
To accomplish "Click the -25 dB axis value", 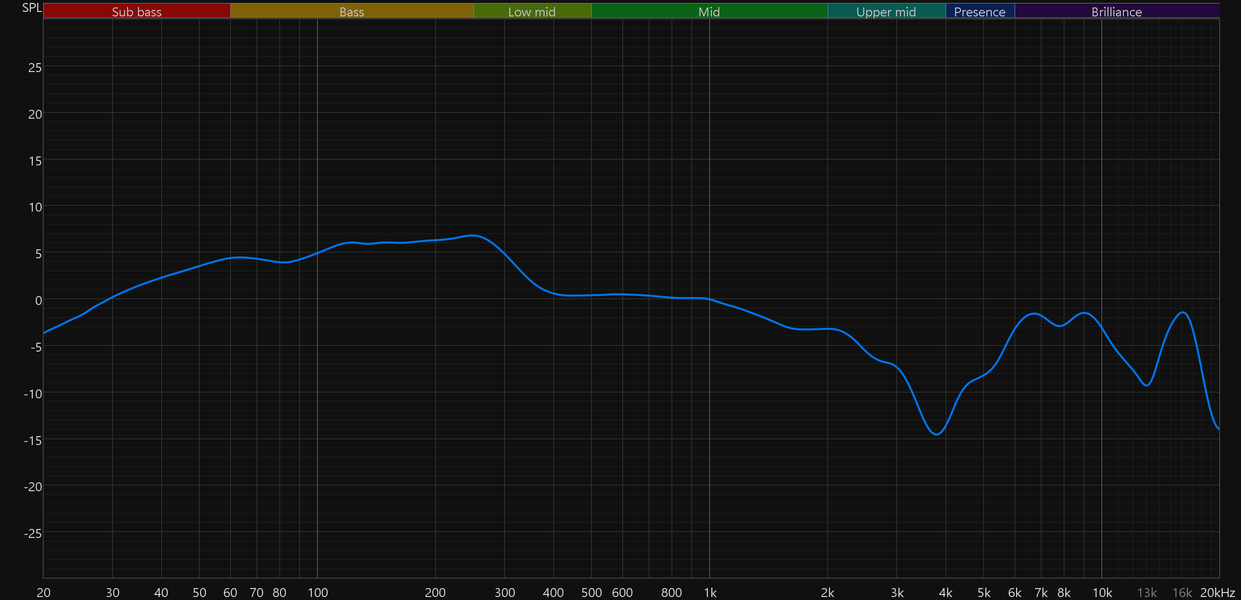I will tap(32, 532).
